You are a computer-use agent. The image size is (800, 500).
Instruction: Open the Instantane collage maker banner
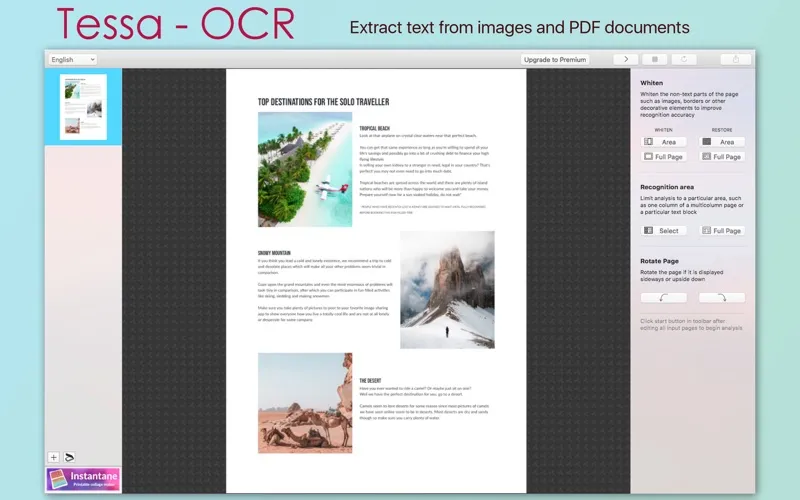[x=83, y=479]
